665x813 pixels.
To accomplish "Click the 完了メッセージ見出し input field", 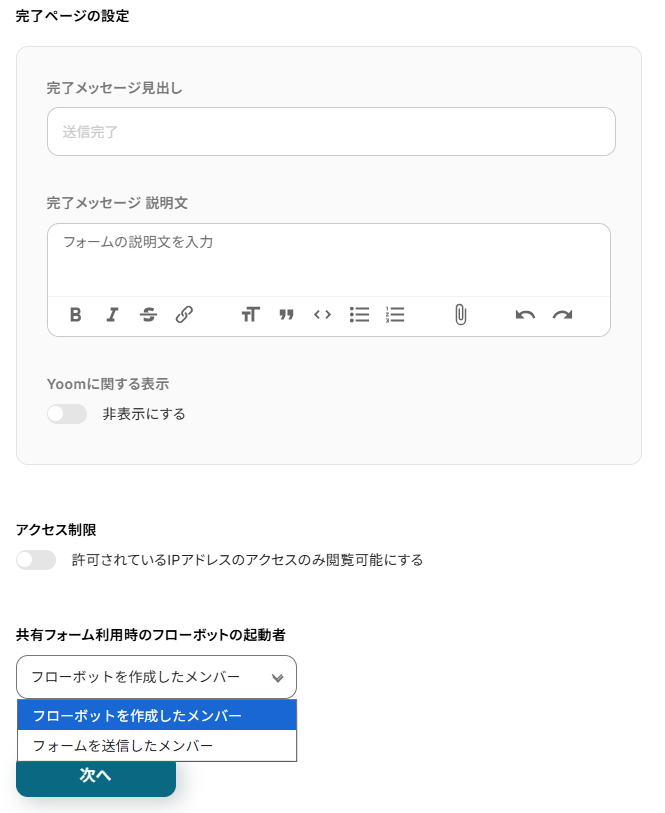I will point(330,131).
